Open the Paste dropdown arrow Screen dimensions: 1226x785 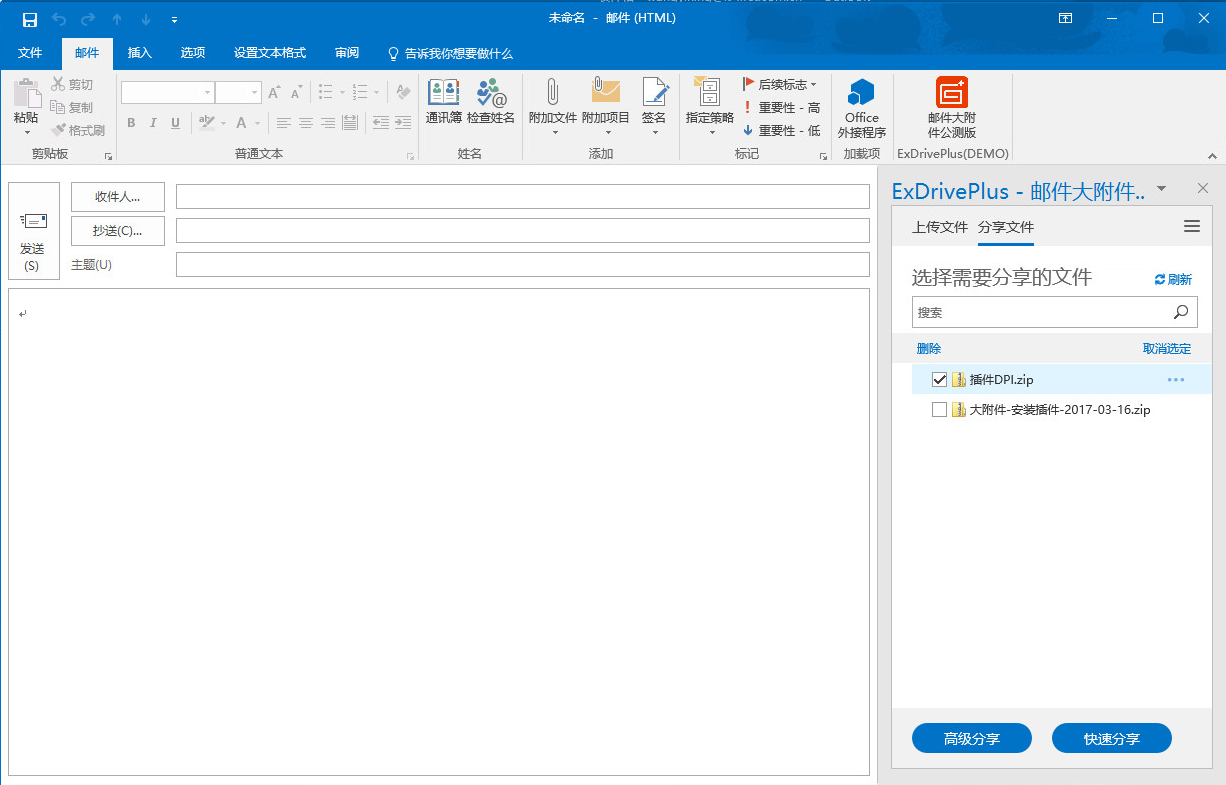click(x=27, y=132)
